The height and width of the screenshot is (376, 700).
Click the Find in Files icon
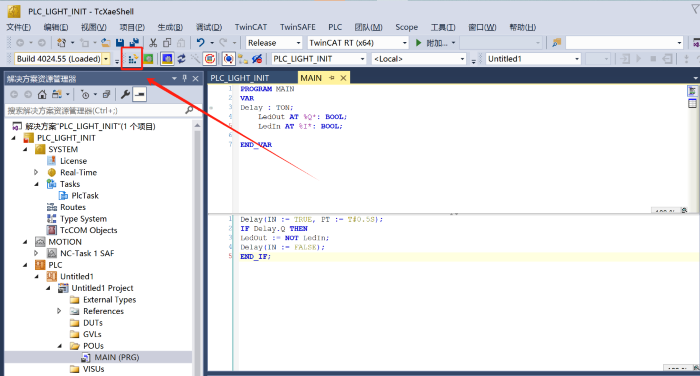click(x=556, y=43)
